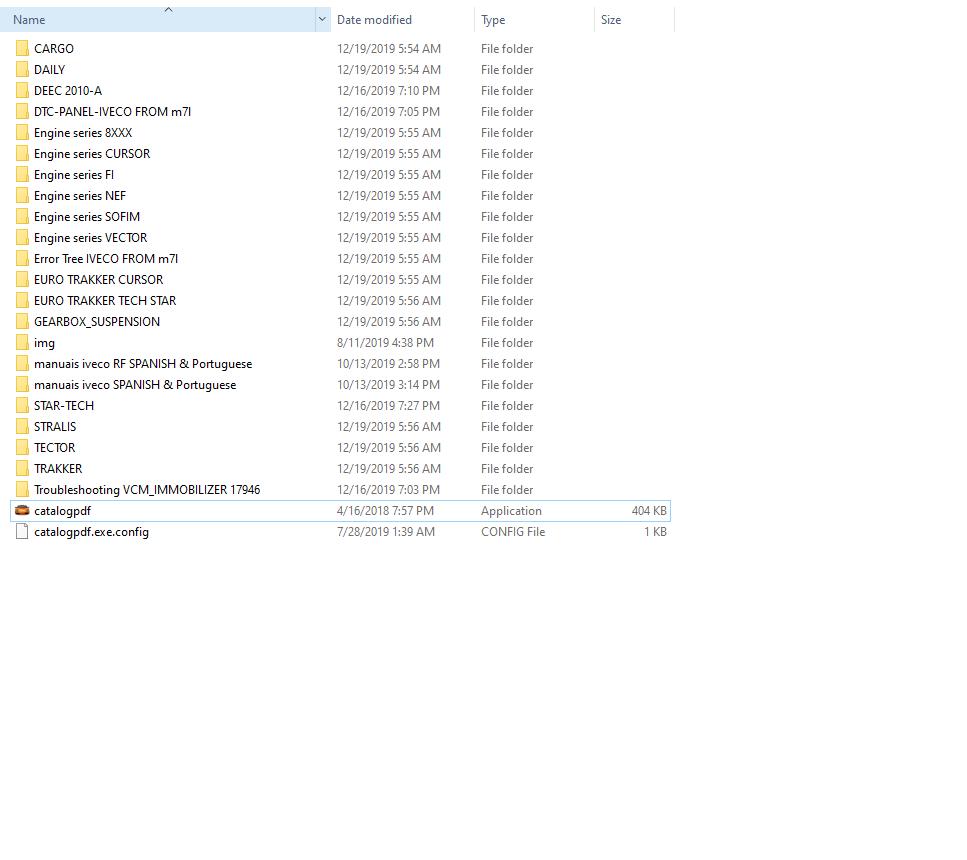Click the Engine series SOFIM folder icon
The width and height of the screenshot is (967, 860).
[x=22, y=216]
